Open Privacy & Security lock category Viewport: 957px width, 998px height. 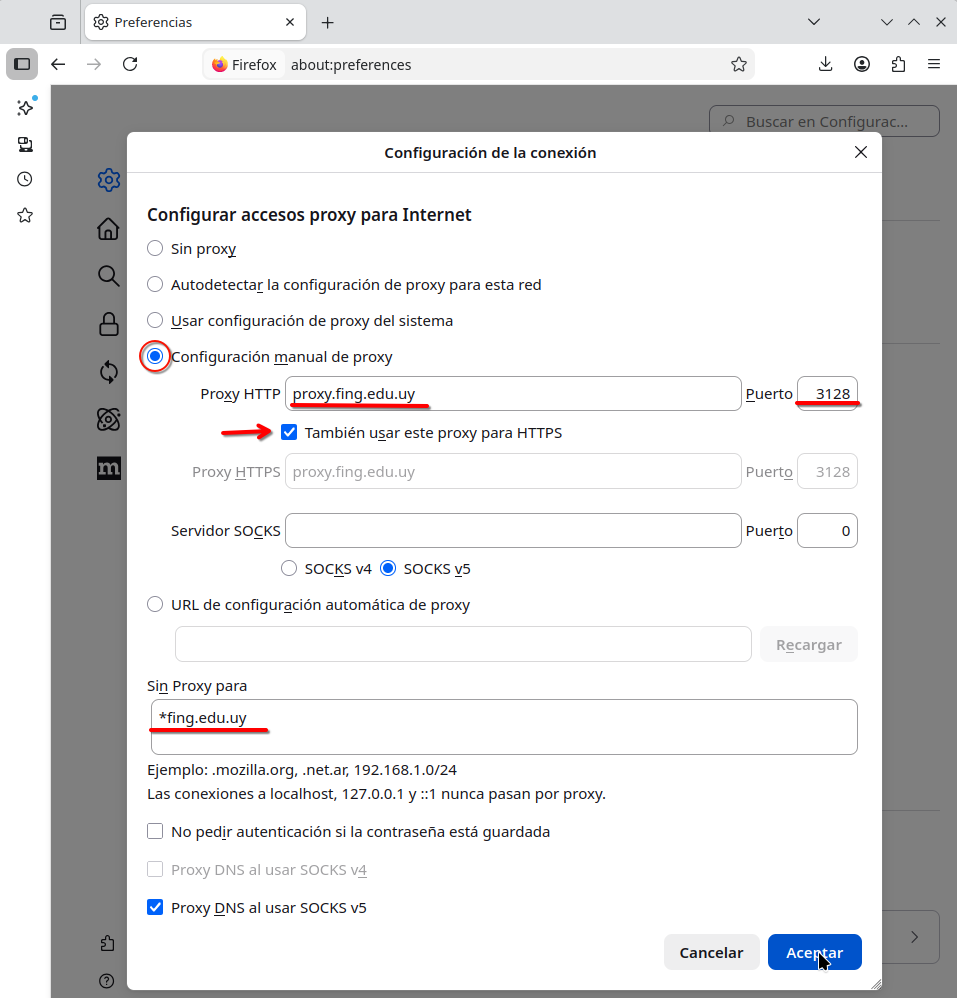tap(109, 324)
